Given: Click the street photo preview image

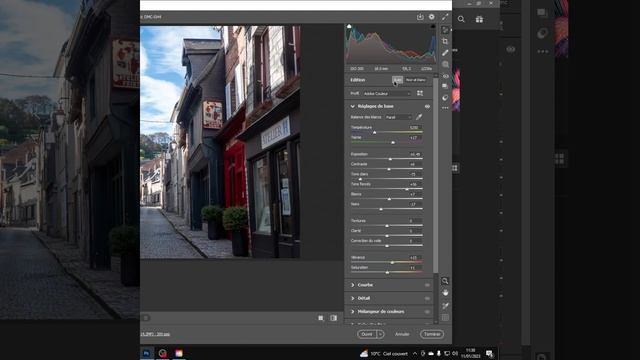Looking at the screenshot, I should 220,142.
